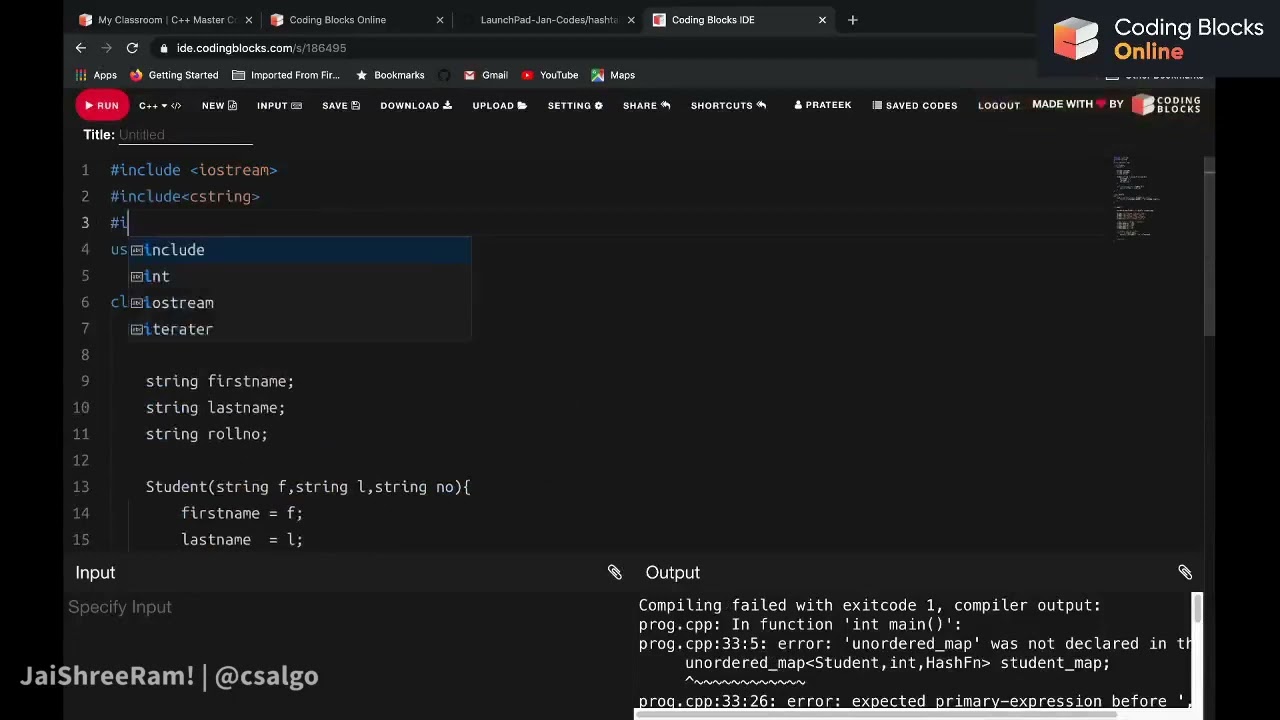
Task: Click line number 13 in the gutter
Action: (81, 487)
